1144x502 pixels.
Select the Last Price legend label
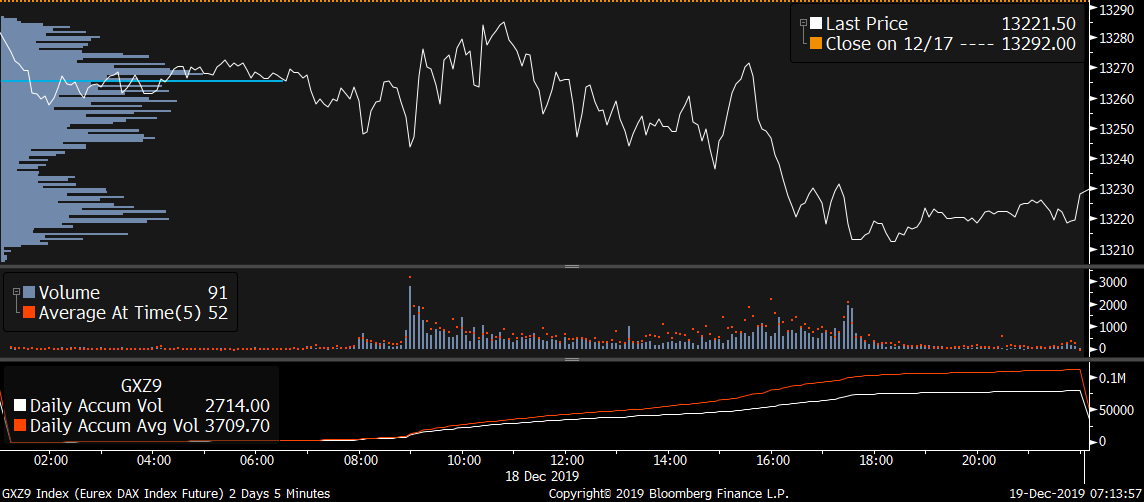point(866,24)
